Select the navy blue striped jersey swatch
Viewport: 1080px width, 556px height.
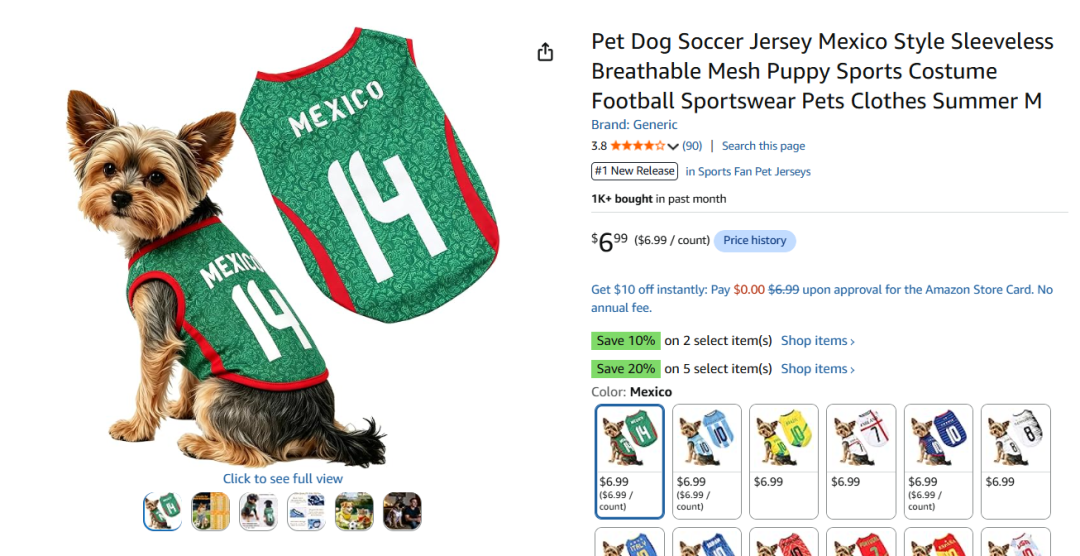938,461
